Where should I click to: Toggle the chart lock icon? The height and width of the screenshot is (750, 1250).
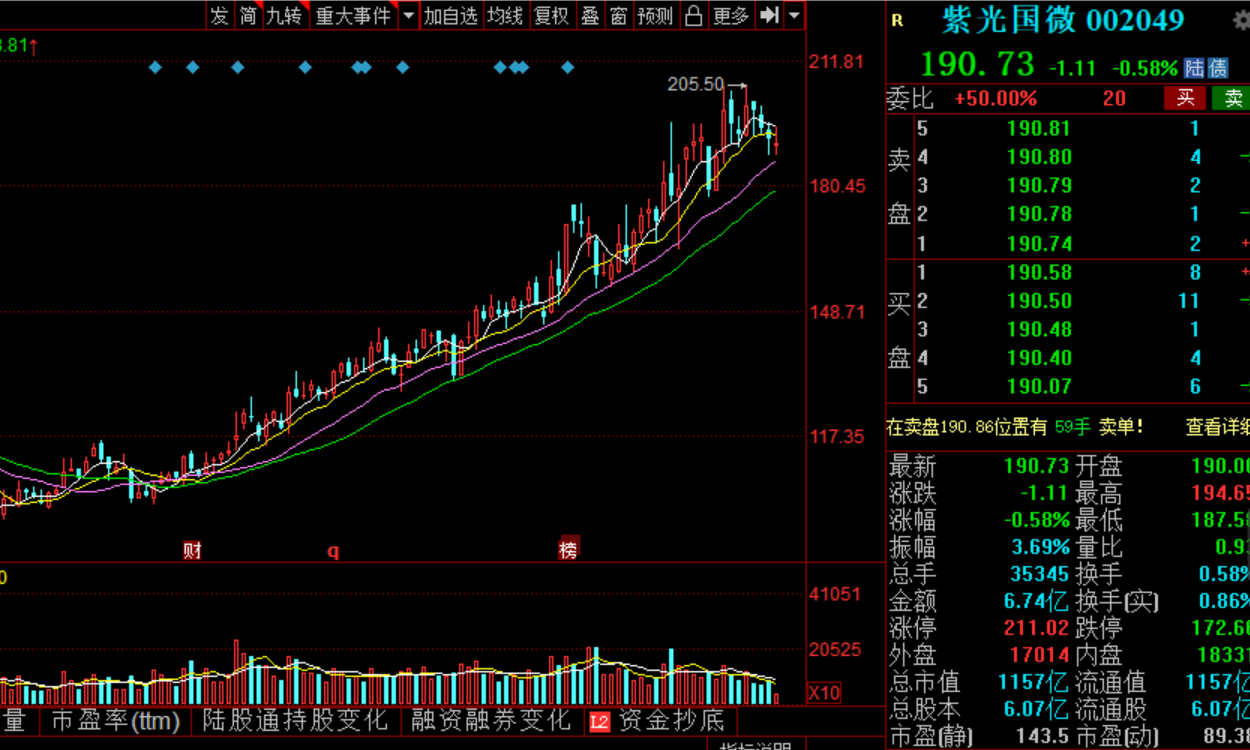coord(693,15)
